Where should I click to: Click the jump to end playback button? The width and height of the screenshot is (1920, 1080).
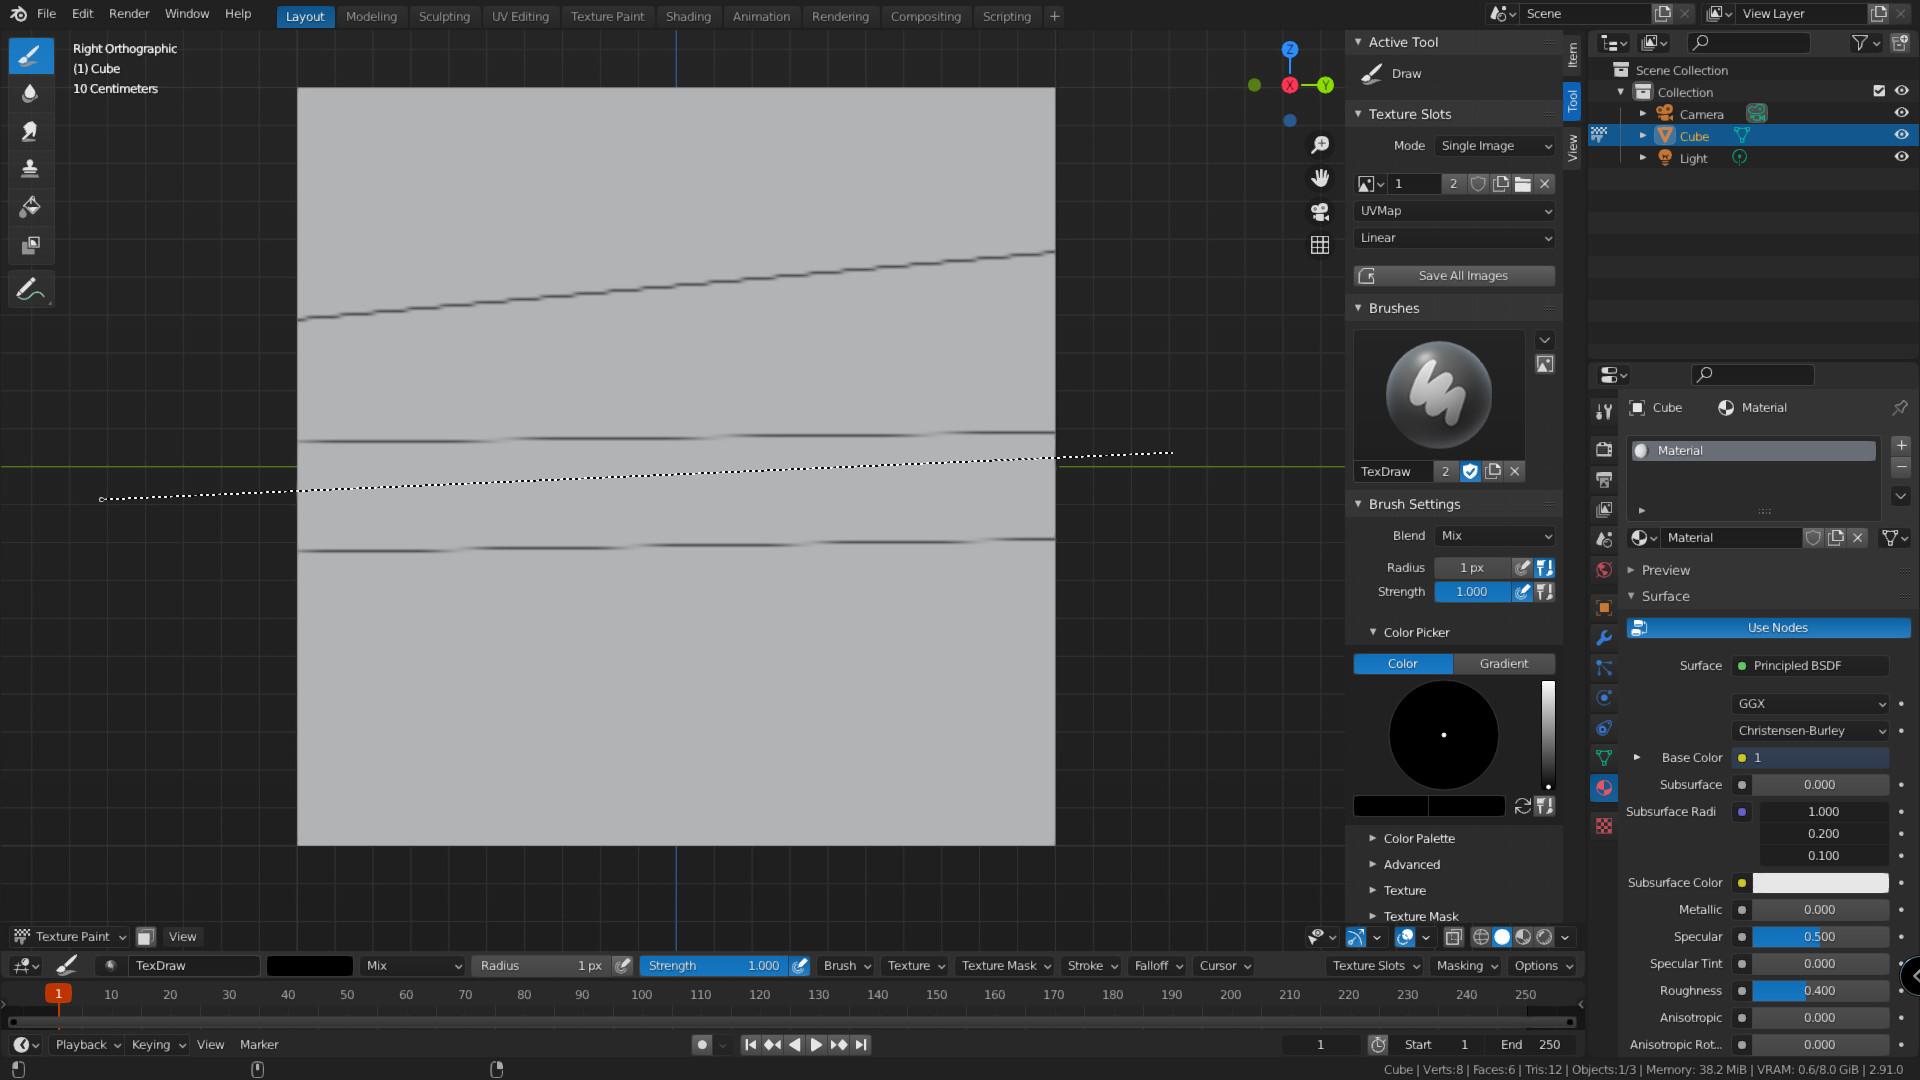tap(861, 1044)
